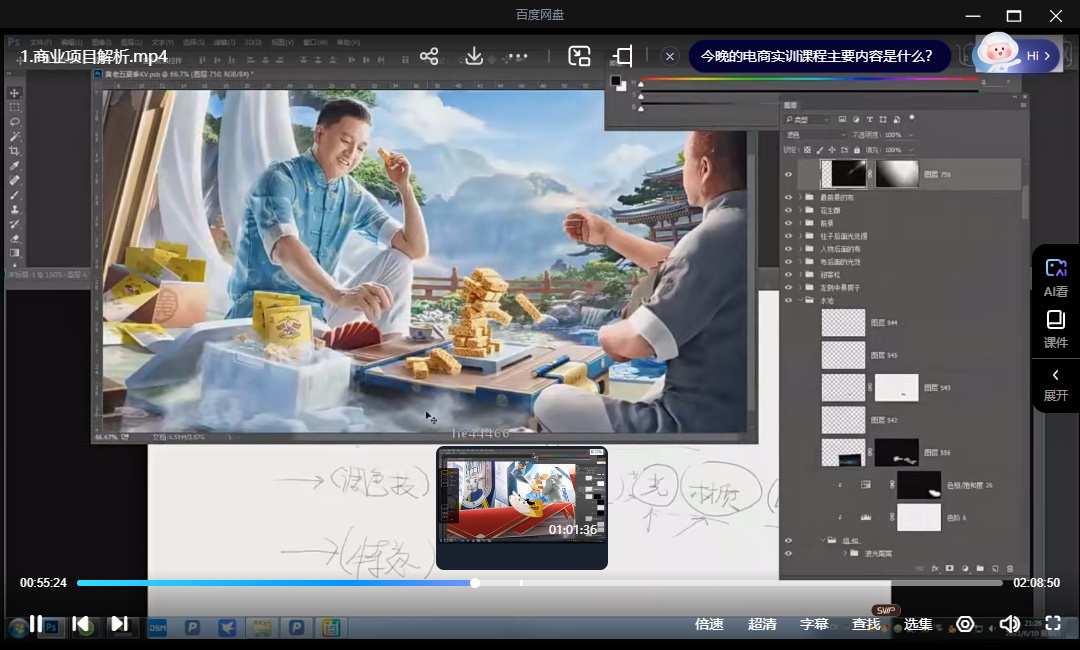Select the Eyedropper tool

click(14, 165)
